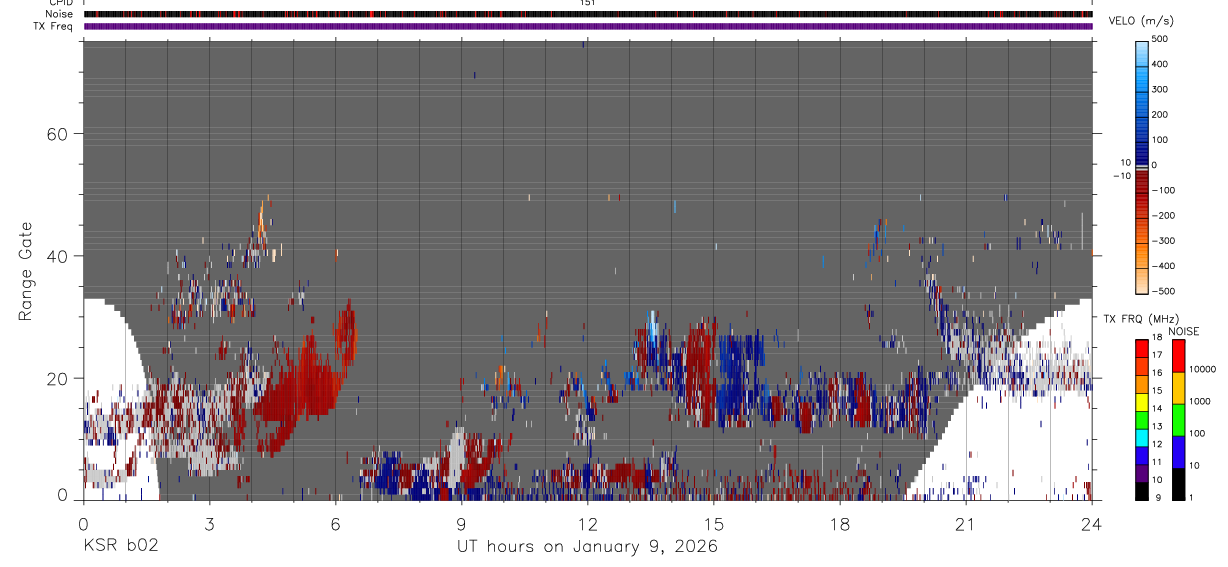
Task: Click the purple TX Freq strip above the plot
Action: click(x=588, y=26)
